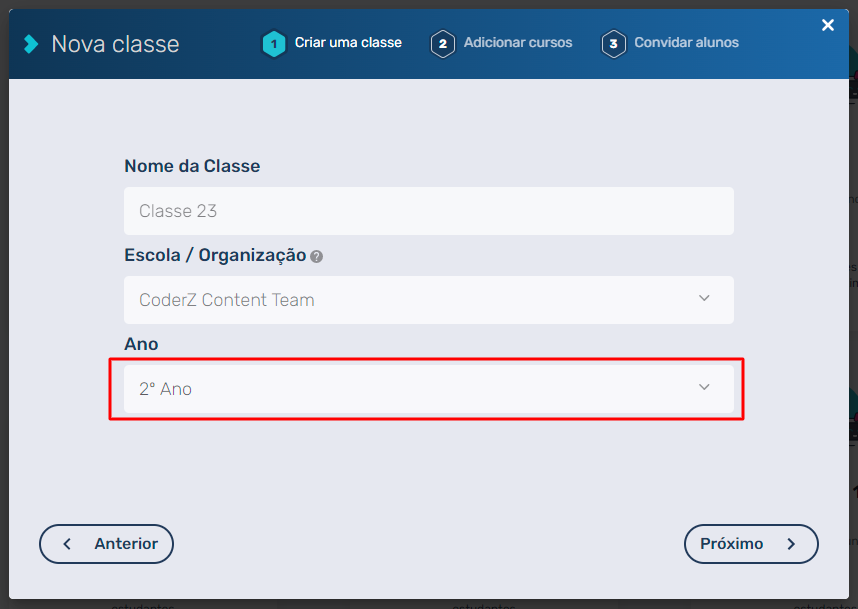This screenshot has width=858, height=609.
Task: Click the arrow icon beside Nova classe
Action: point(32,44)
